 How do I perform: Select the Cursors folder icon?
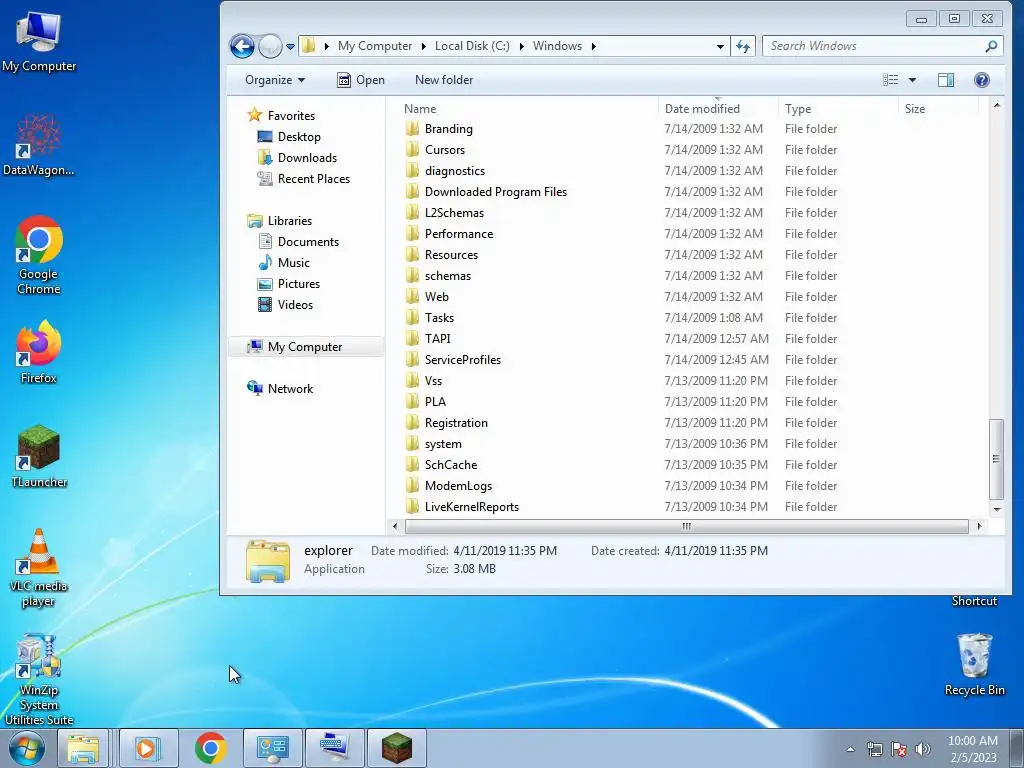click(412, 150)
